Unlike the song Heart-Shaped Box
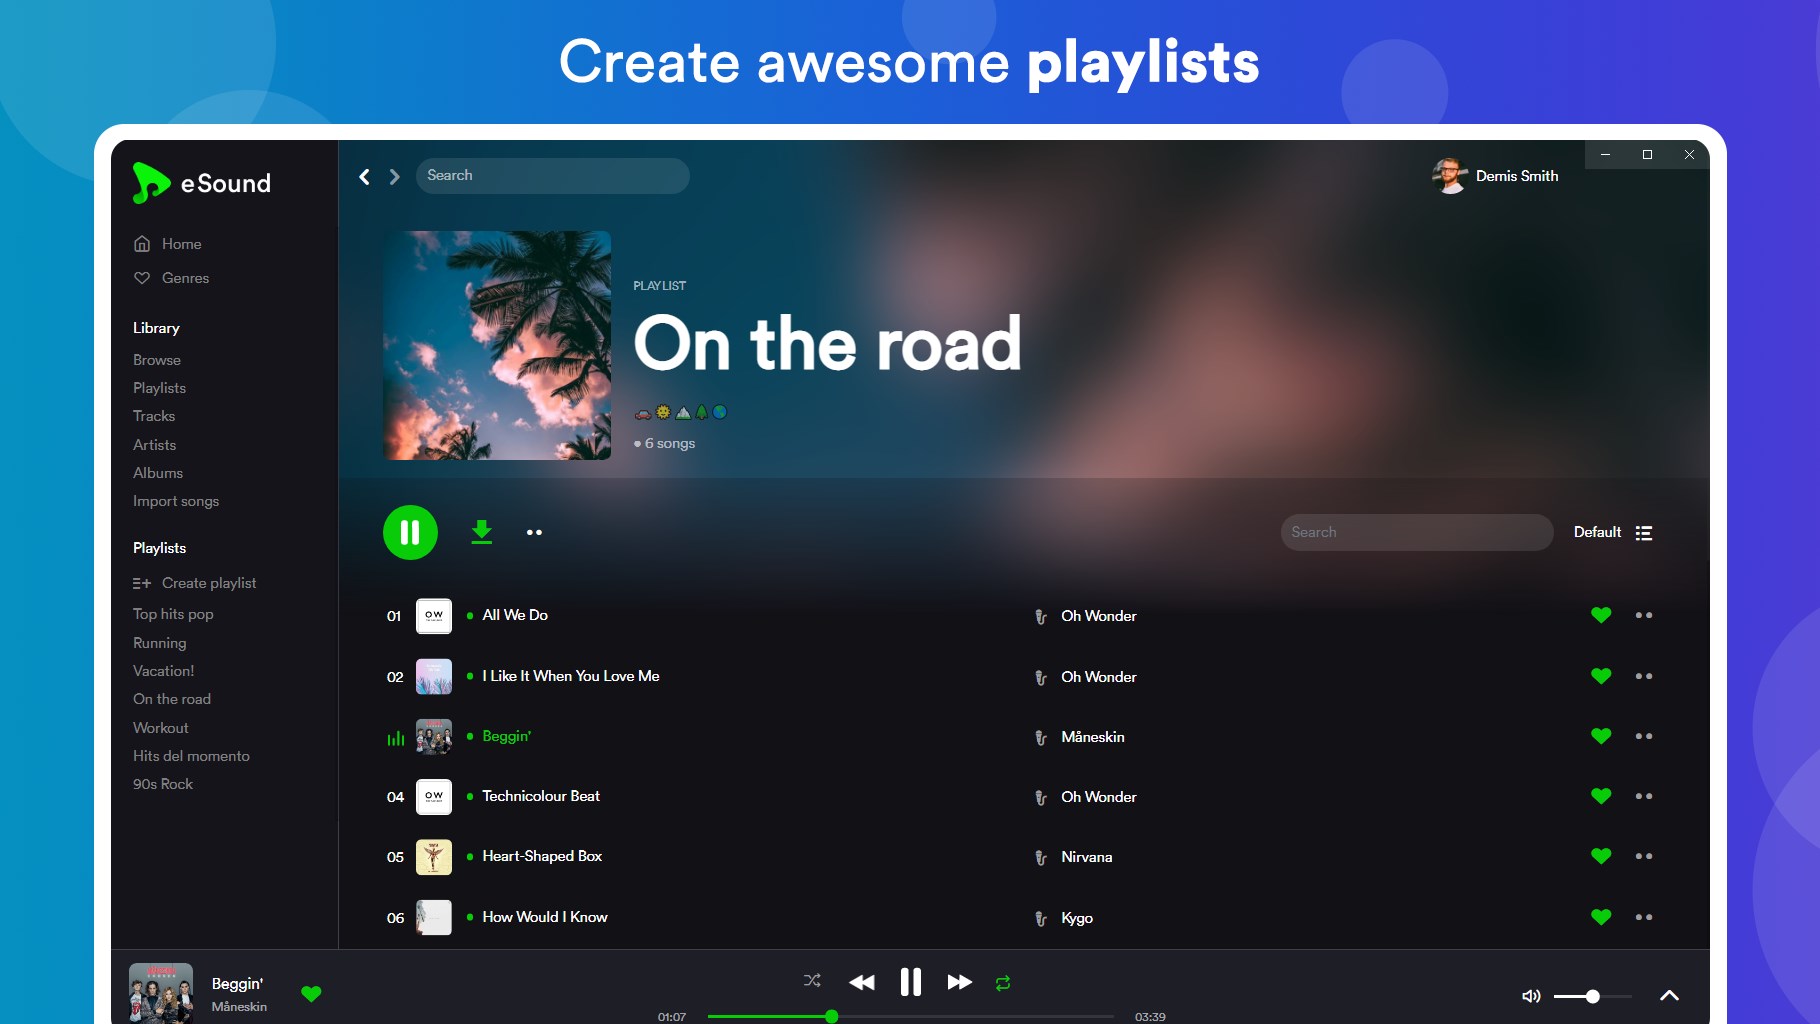The image size is (1820, 1024). (x=1601, y=856)
